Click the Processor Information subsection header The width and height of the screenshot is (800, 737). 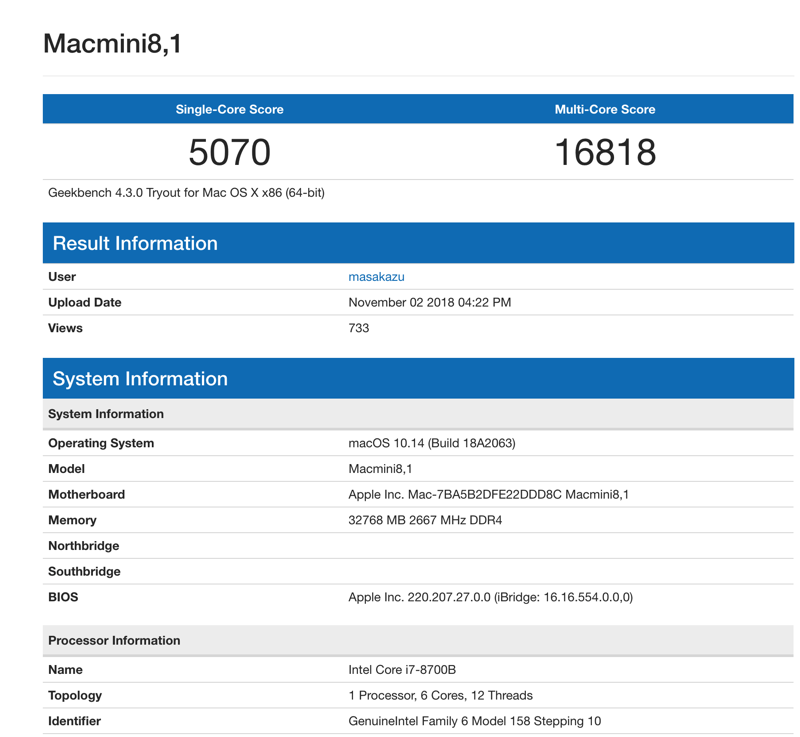click(x=418, y=641)
